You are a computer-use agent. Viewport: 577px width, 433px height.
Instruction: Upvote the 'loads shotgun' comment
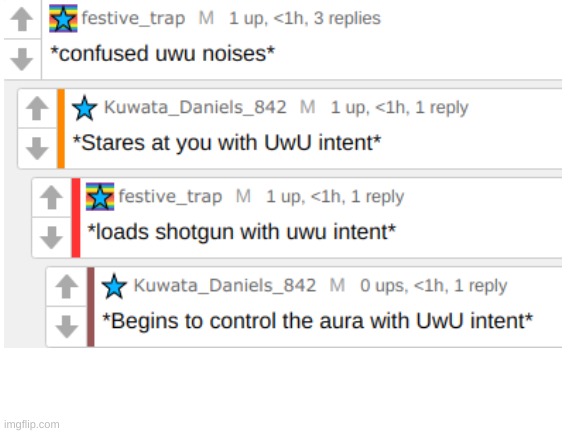click(51, 197)
